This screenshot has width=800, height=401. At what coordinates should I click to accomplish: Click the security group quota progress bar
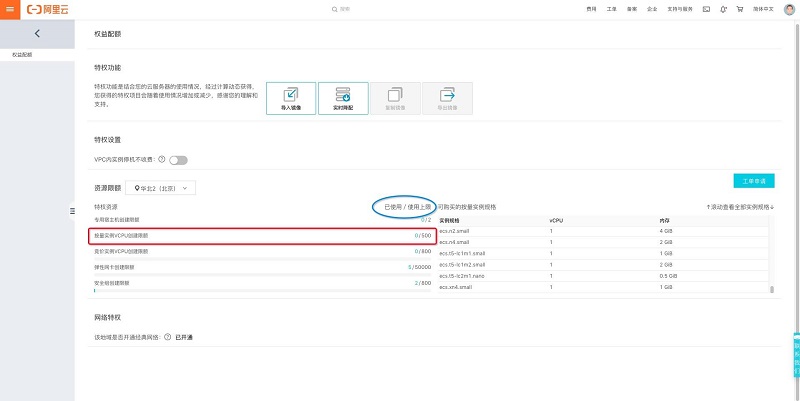[x=263, y=290]
